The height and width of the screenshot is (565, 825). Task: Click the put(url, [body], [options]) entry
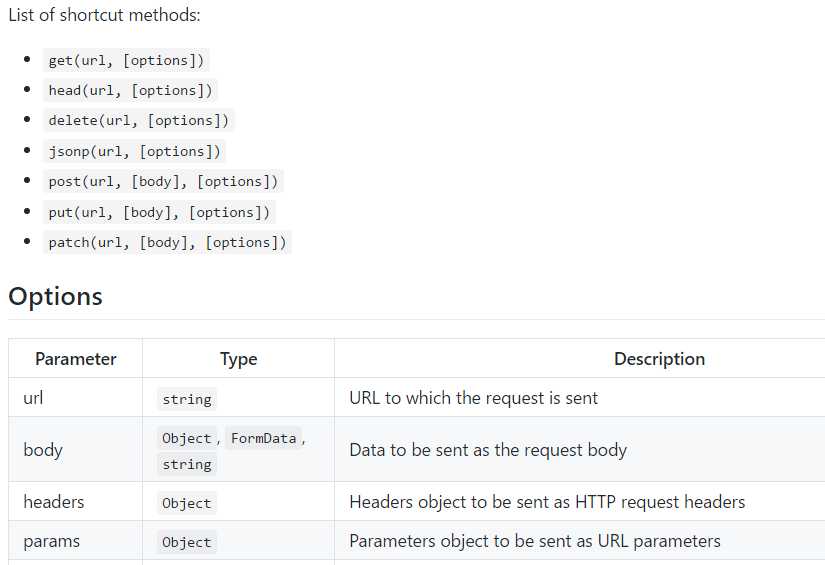(159, 212)
